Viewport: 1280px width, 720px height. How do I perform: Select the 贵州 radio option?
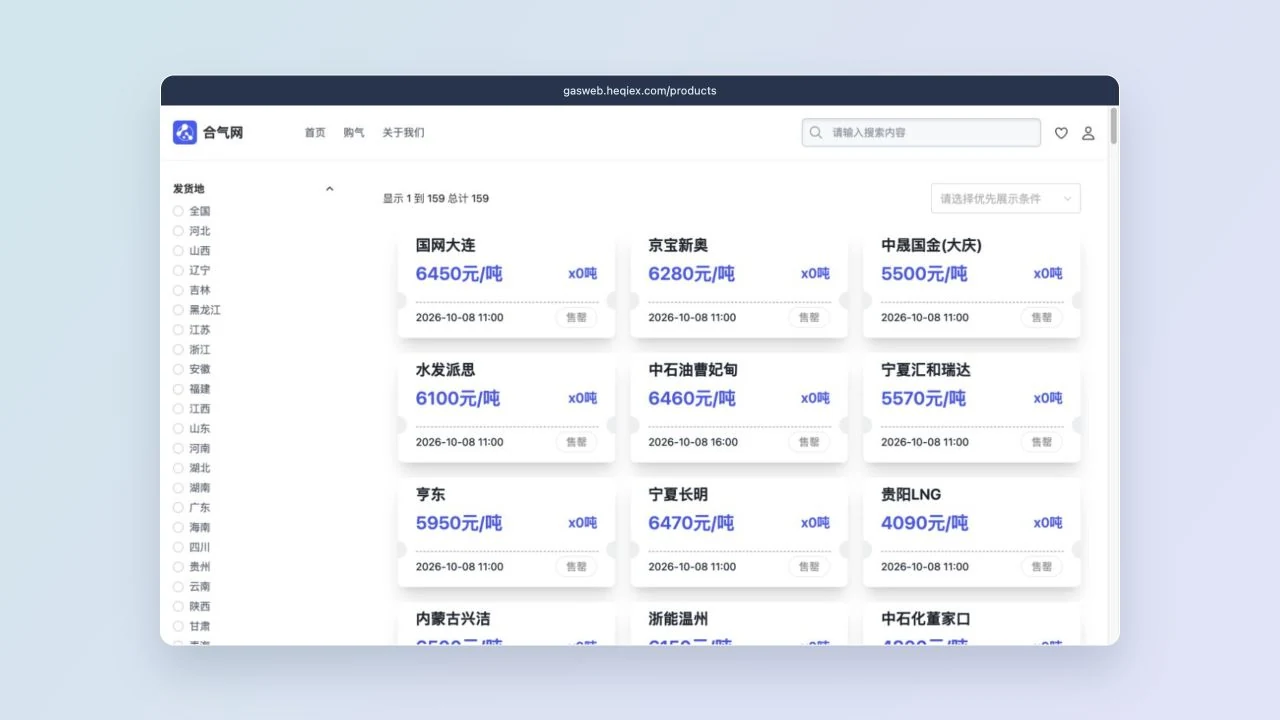point(178,567)
